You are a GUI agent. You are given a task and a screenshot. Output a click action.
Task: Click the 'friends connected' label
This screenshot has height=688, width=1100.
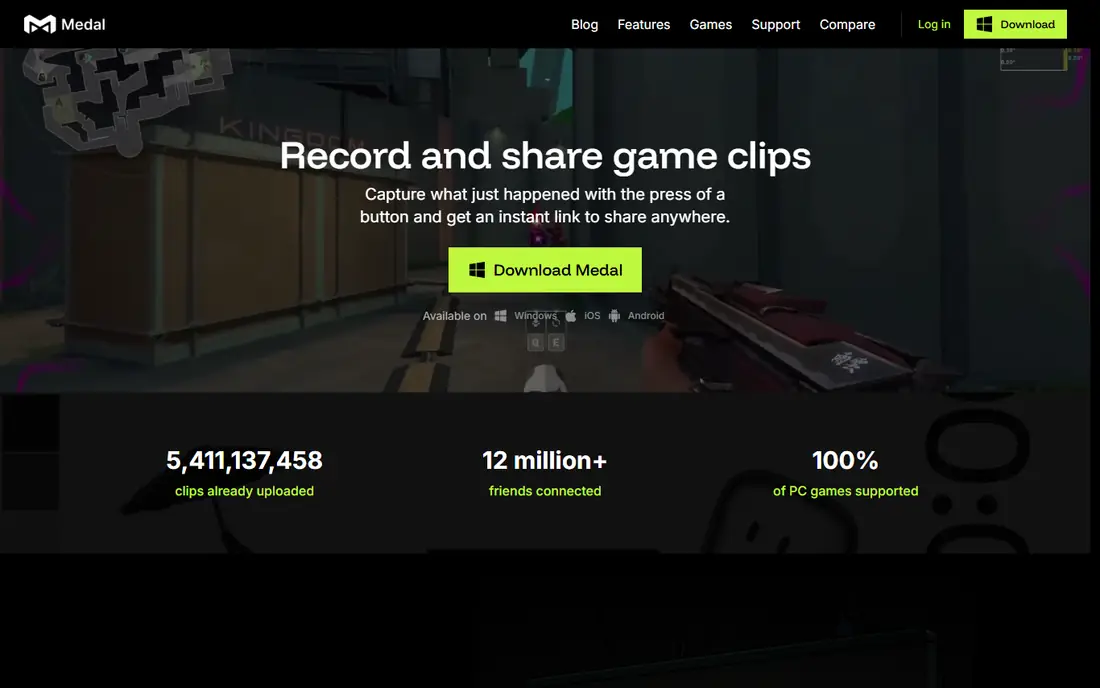point(545,491)
